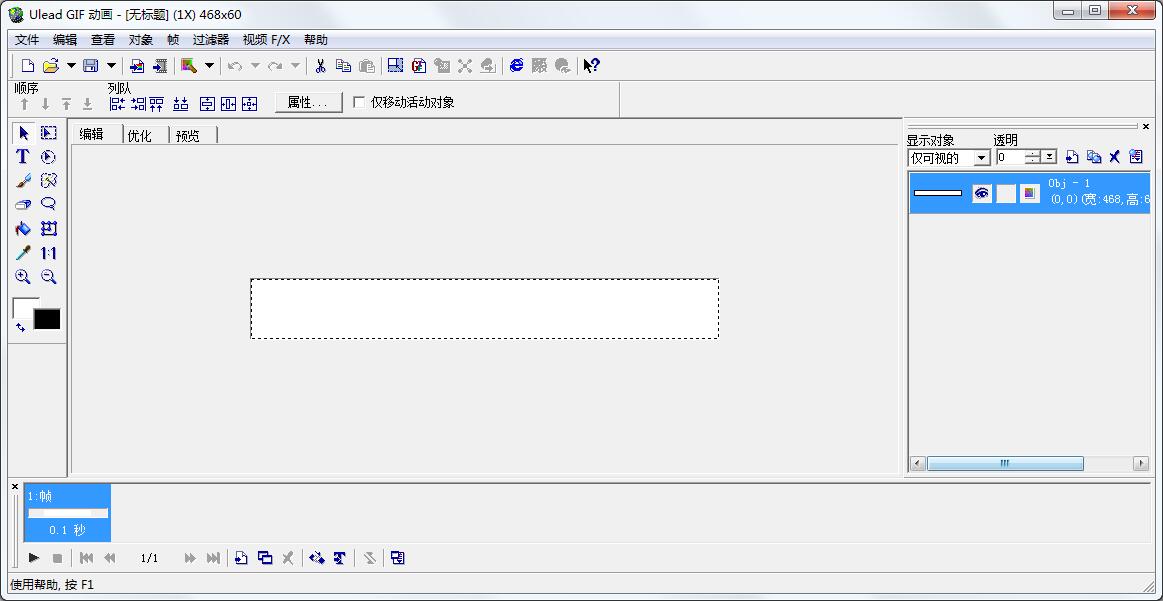Open the 文件 menu
Image resolution: width=1163 pixels, height=601 pixels.
(27, 40)
